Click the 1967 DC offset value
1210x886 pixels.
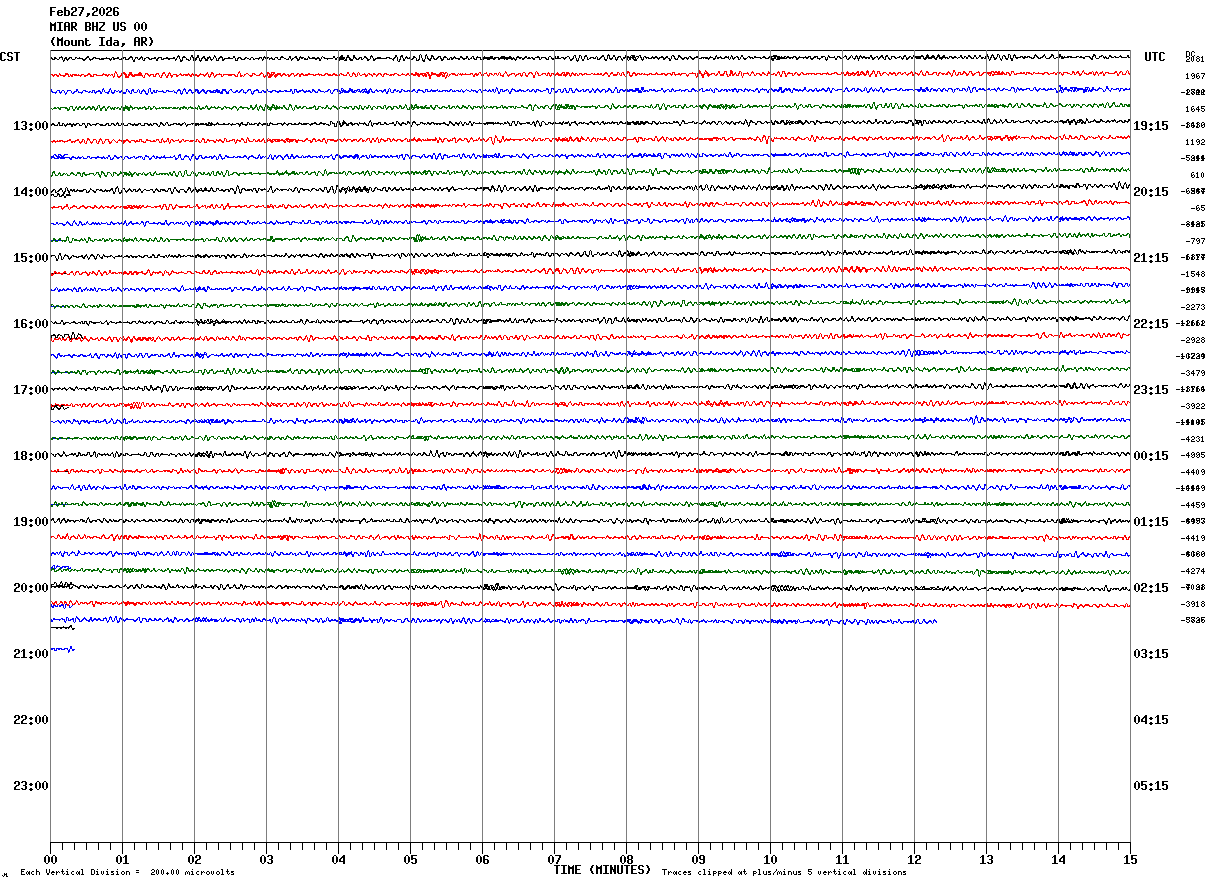(x=1195, y=76)
